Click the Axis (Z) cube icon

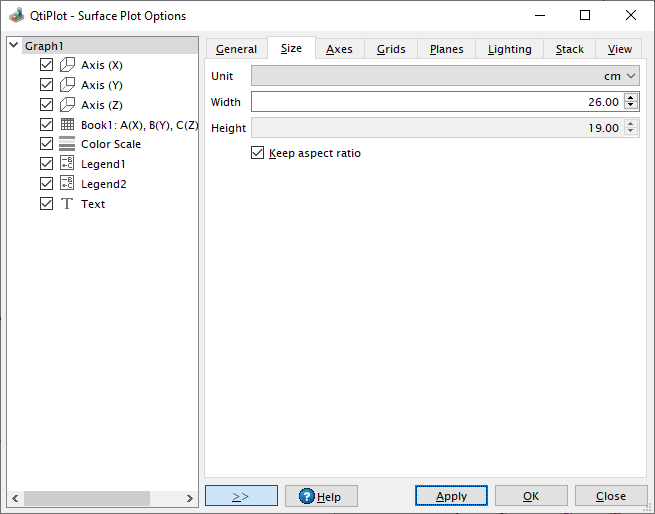point(67,105)
